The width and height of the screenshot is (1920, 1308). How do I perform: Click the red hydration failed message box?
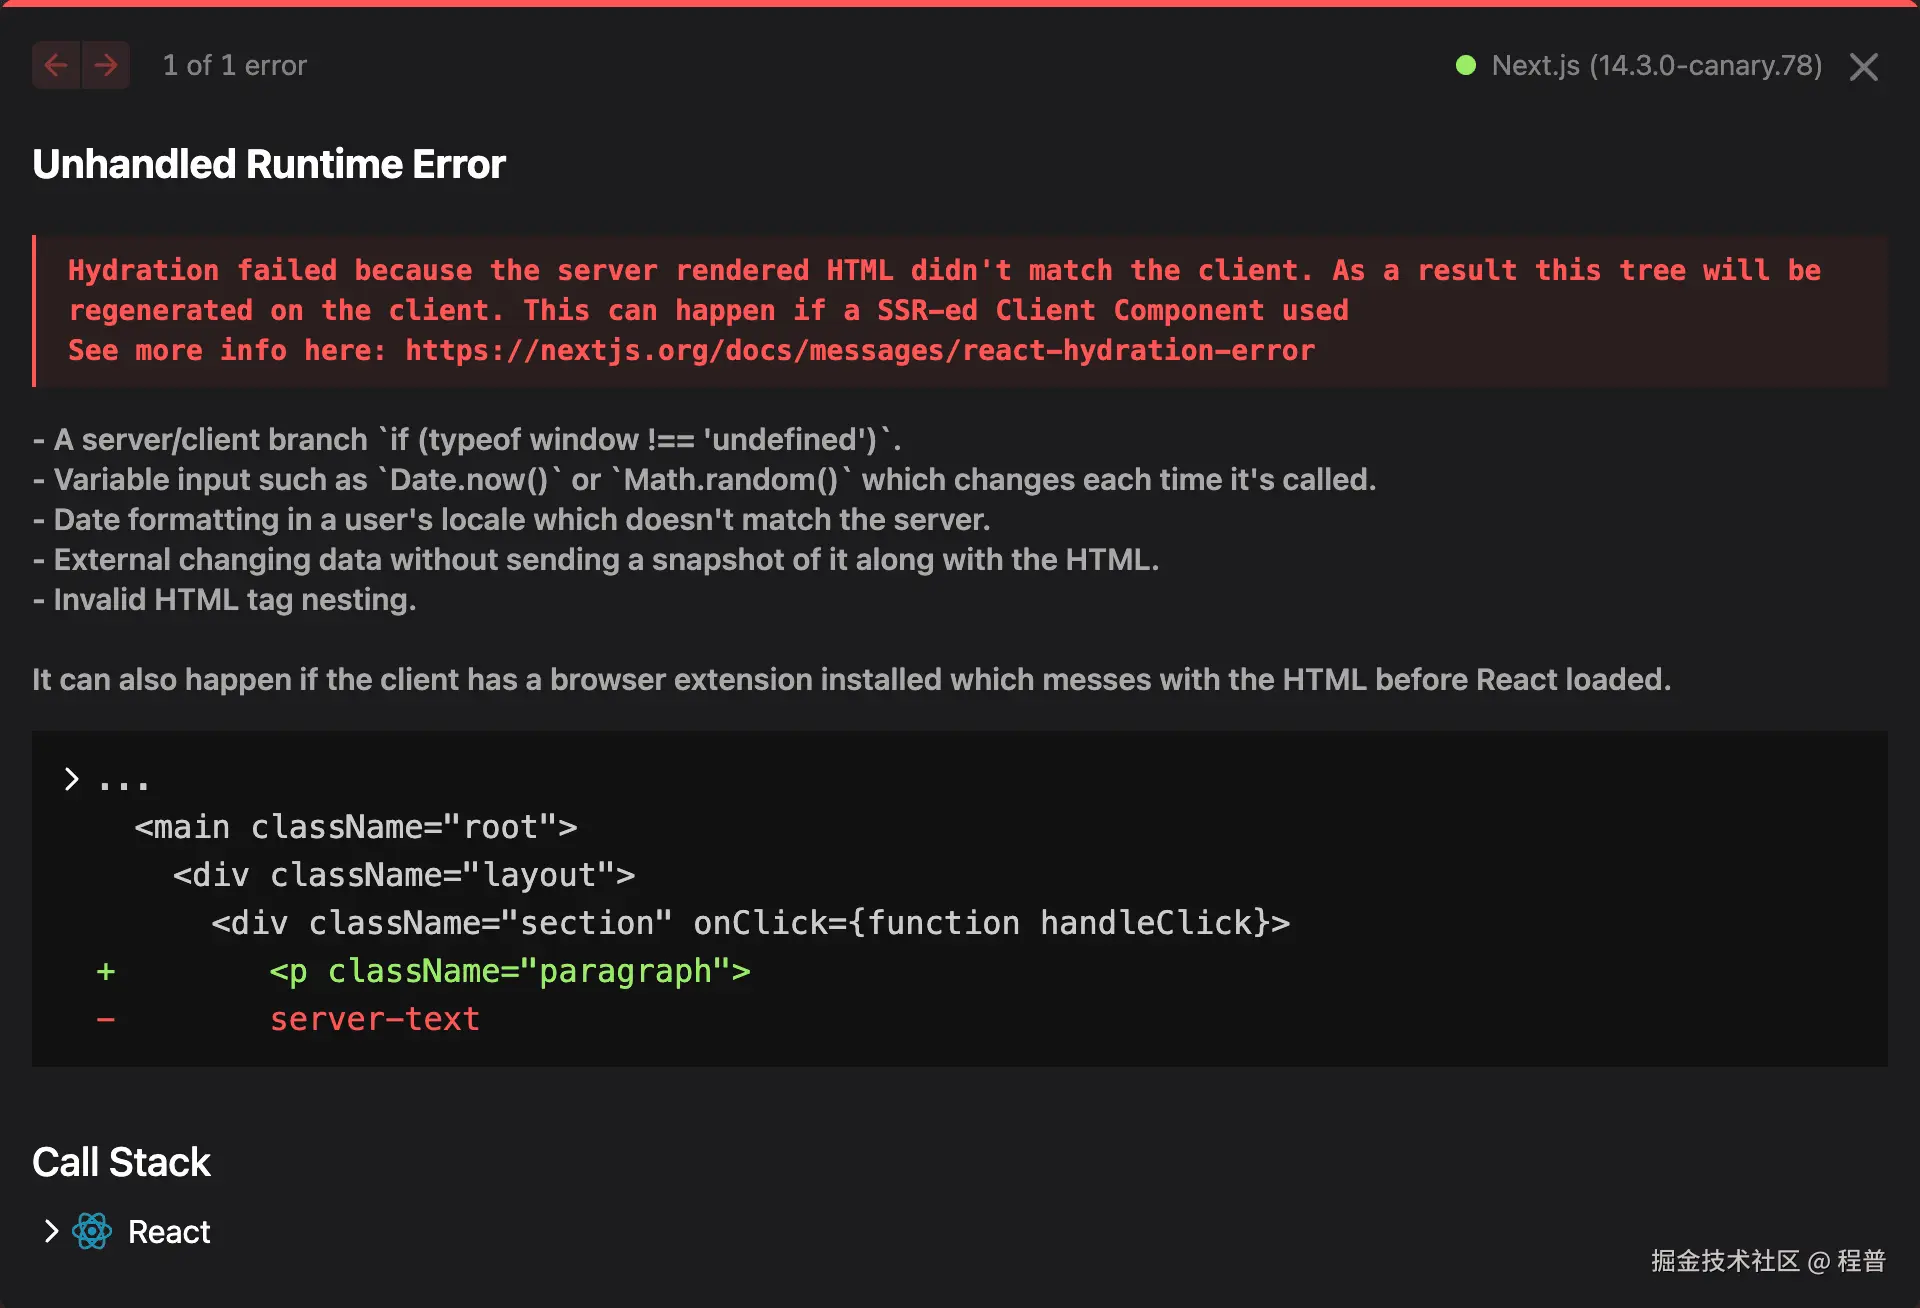[x=960, y=310]
